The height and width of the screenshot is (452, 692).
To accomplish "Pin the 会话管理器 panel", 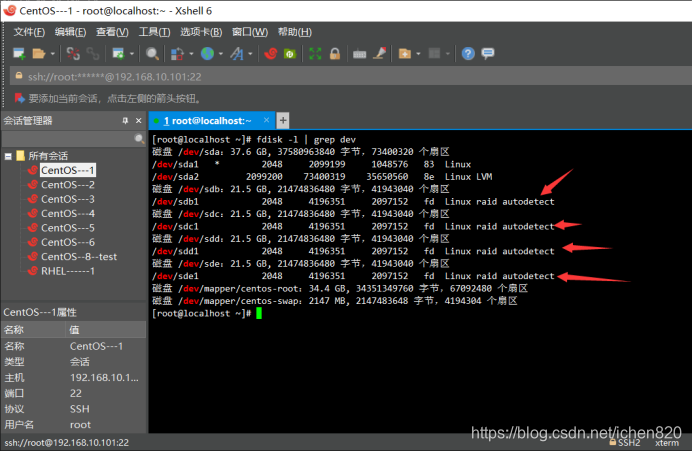I will pyautogui.click(x=125, y=121).
